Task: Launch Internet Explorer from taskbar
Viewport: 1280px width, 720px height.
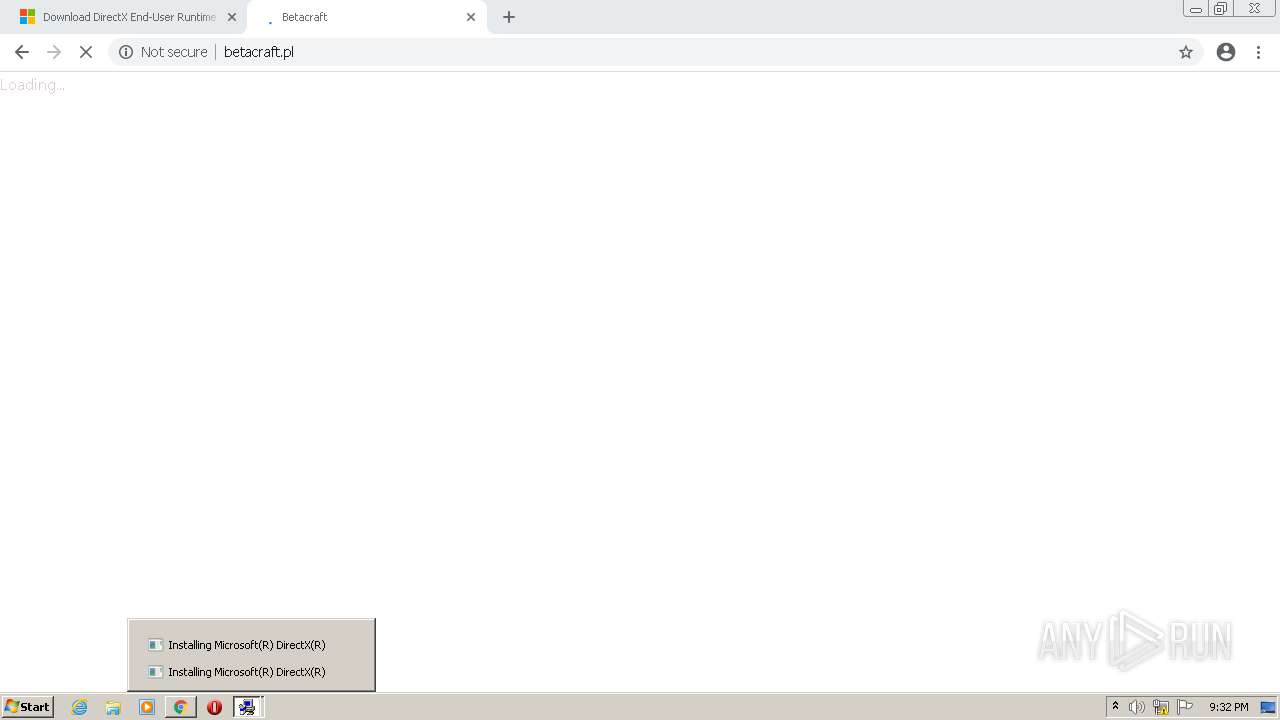Action: [80, 707]
